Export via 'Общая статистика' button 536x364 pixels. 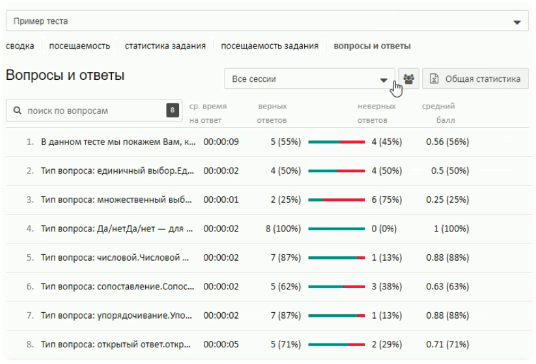475,79
